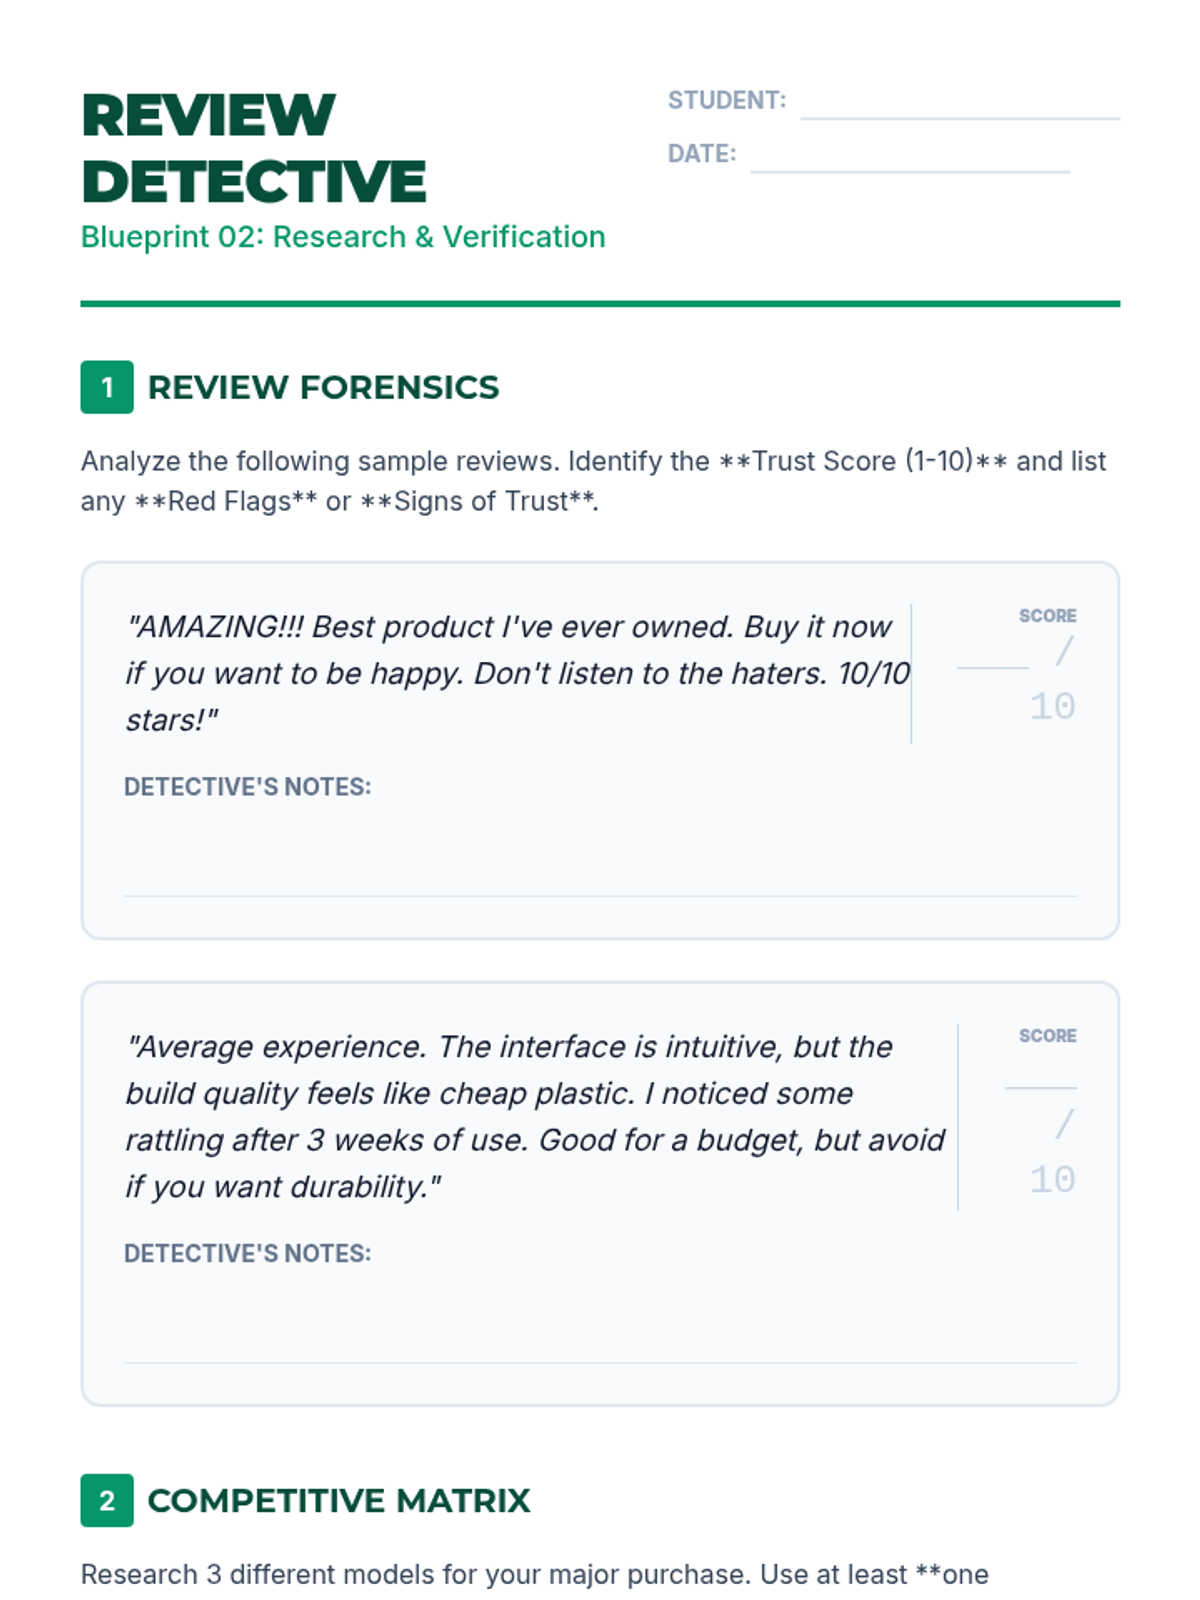Click the REVIEW FORENSICS heading
The height and width of the screenshot is (1600, 1200).
323,387
